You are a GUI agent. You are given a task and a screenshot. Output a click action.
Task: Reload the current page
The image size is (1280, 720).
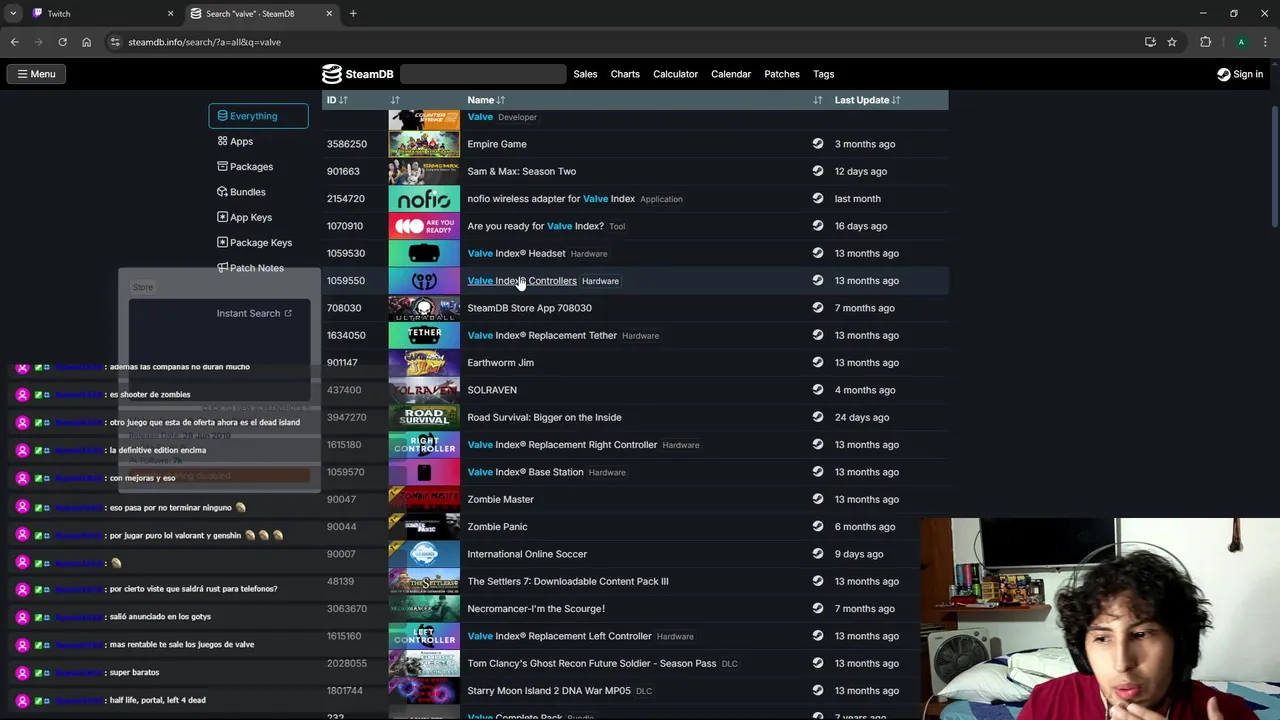[62, 42]
